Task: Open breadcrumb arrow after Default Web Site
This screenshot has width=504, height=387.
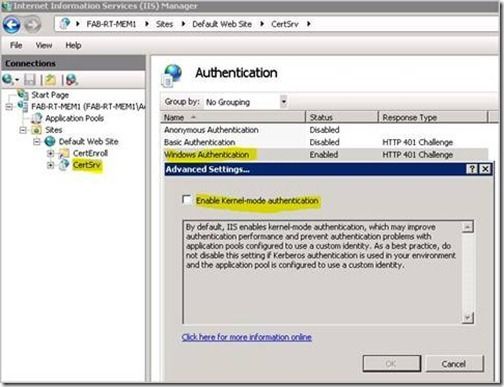Action: pyautogui.click(x=262, y=24)
